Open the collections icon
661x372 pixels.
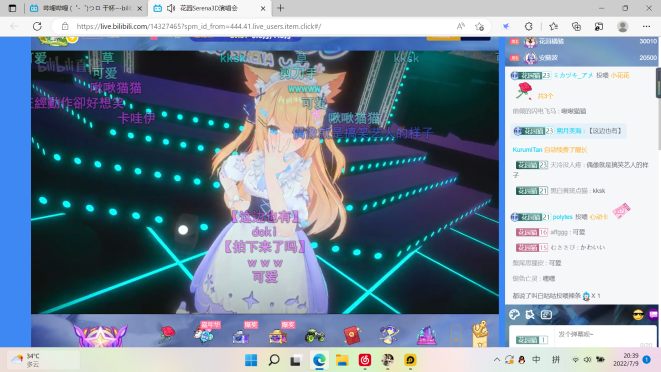(x=576, y=26)
